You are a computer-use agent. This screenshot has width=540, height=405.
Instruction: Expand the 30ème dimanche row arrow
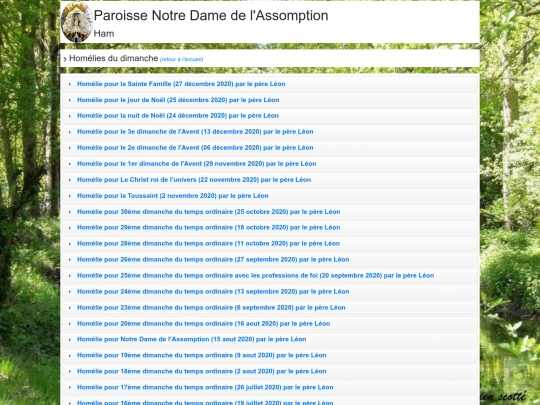[70, 212]
